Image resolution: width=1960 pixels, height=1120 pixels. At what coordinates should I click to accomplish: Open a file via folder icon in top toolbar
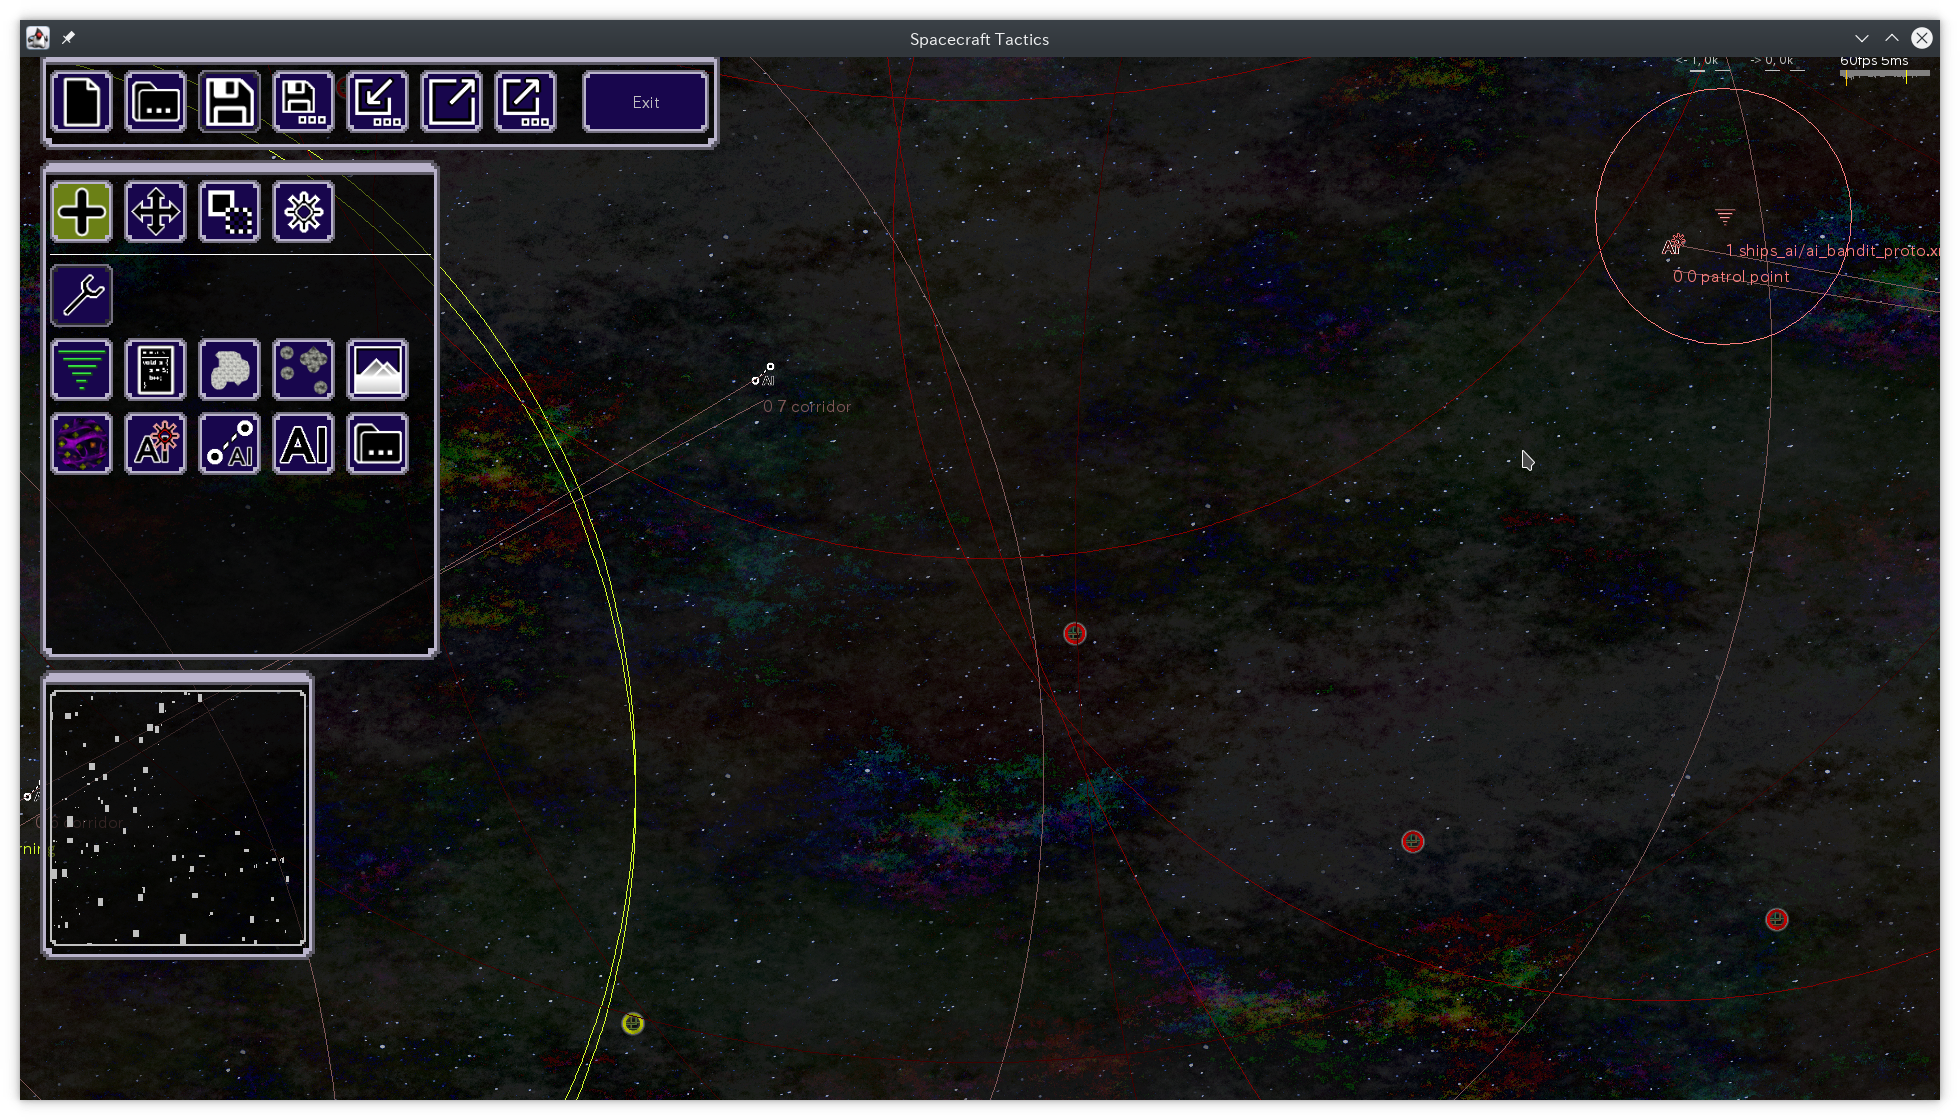(156, 102)
